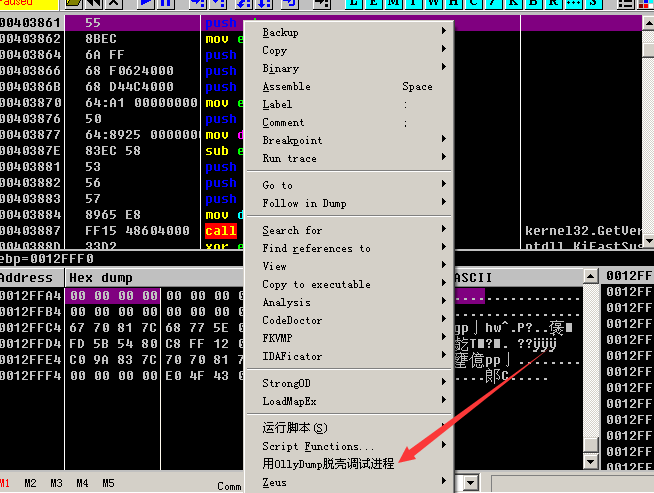Expand the Copy submenu arrow
The image size is (654, 493).
click(x=444, y=49)
